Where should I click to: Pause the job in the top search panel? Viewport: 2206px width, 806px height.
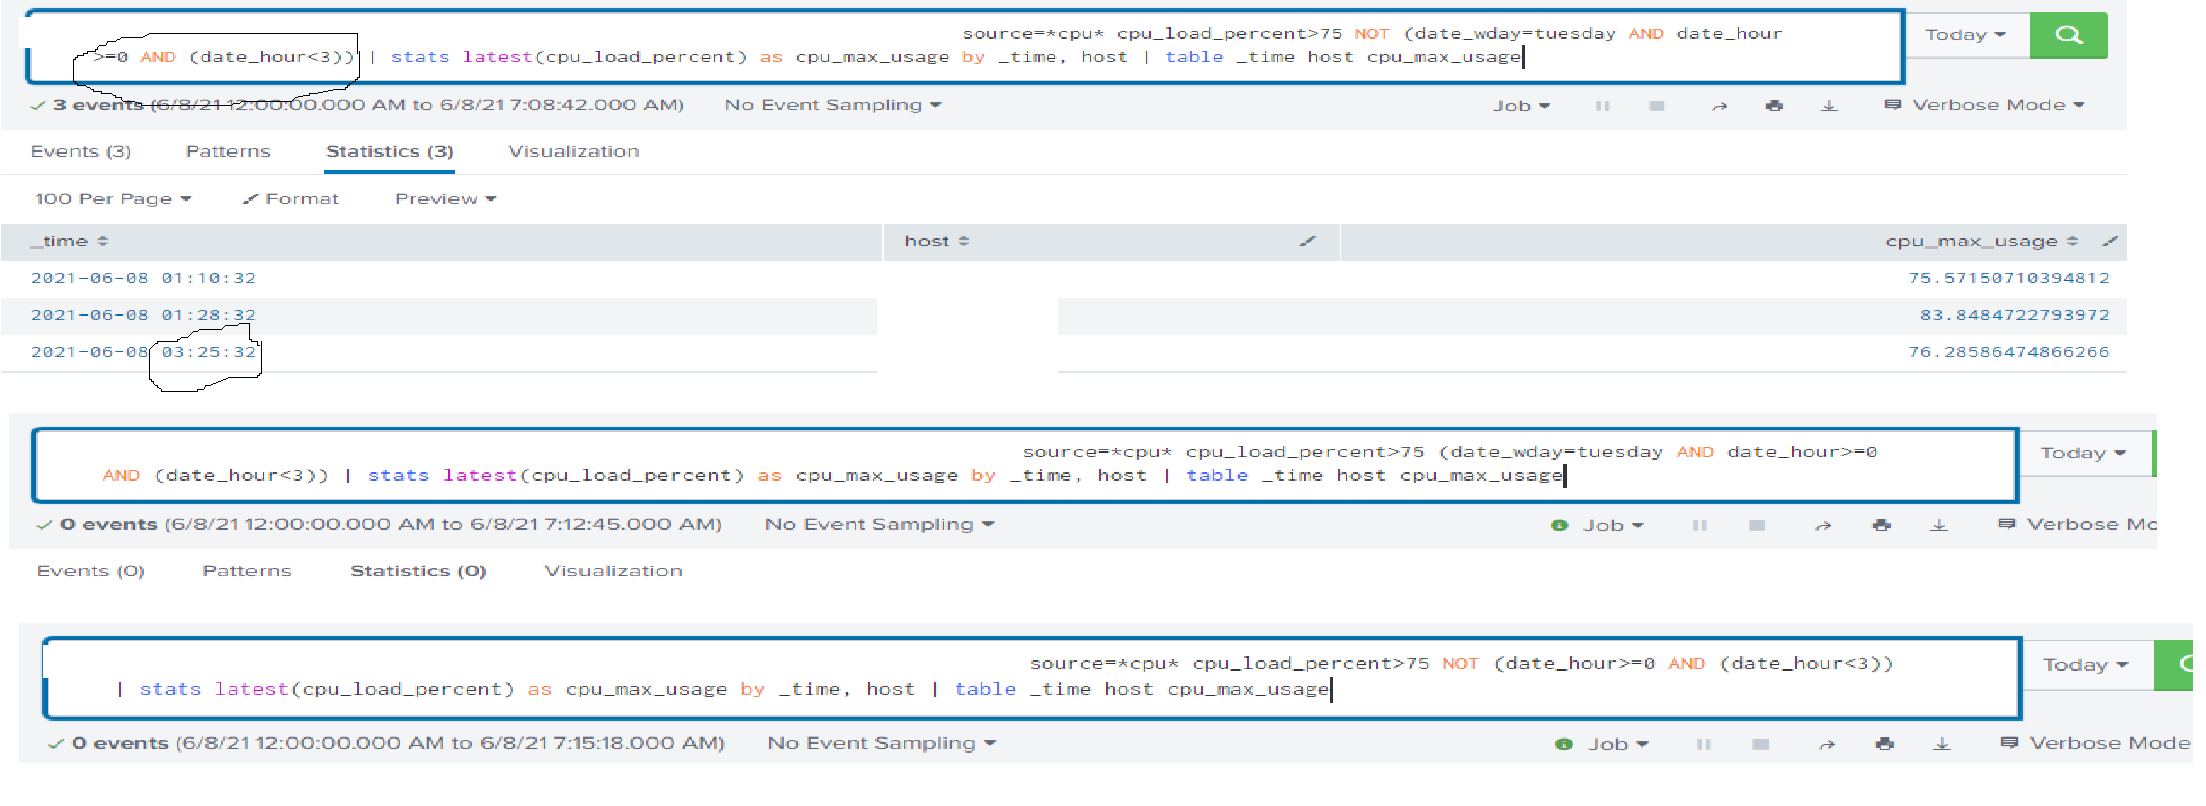click(x=1602, y=106)
